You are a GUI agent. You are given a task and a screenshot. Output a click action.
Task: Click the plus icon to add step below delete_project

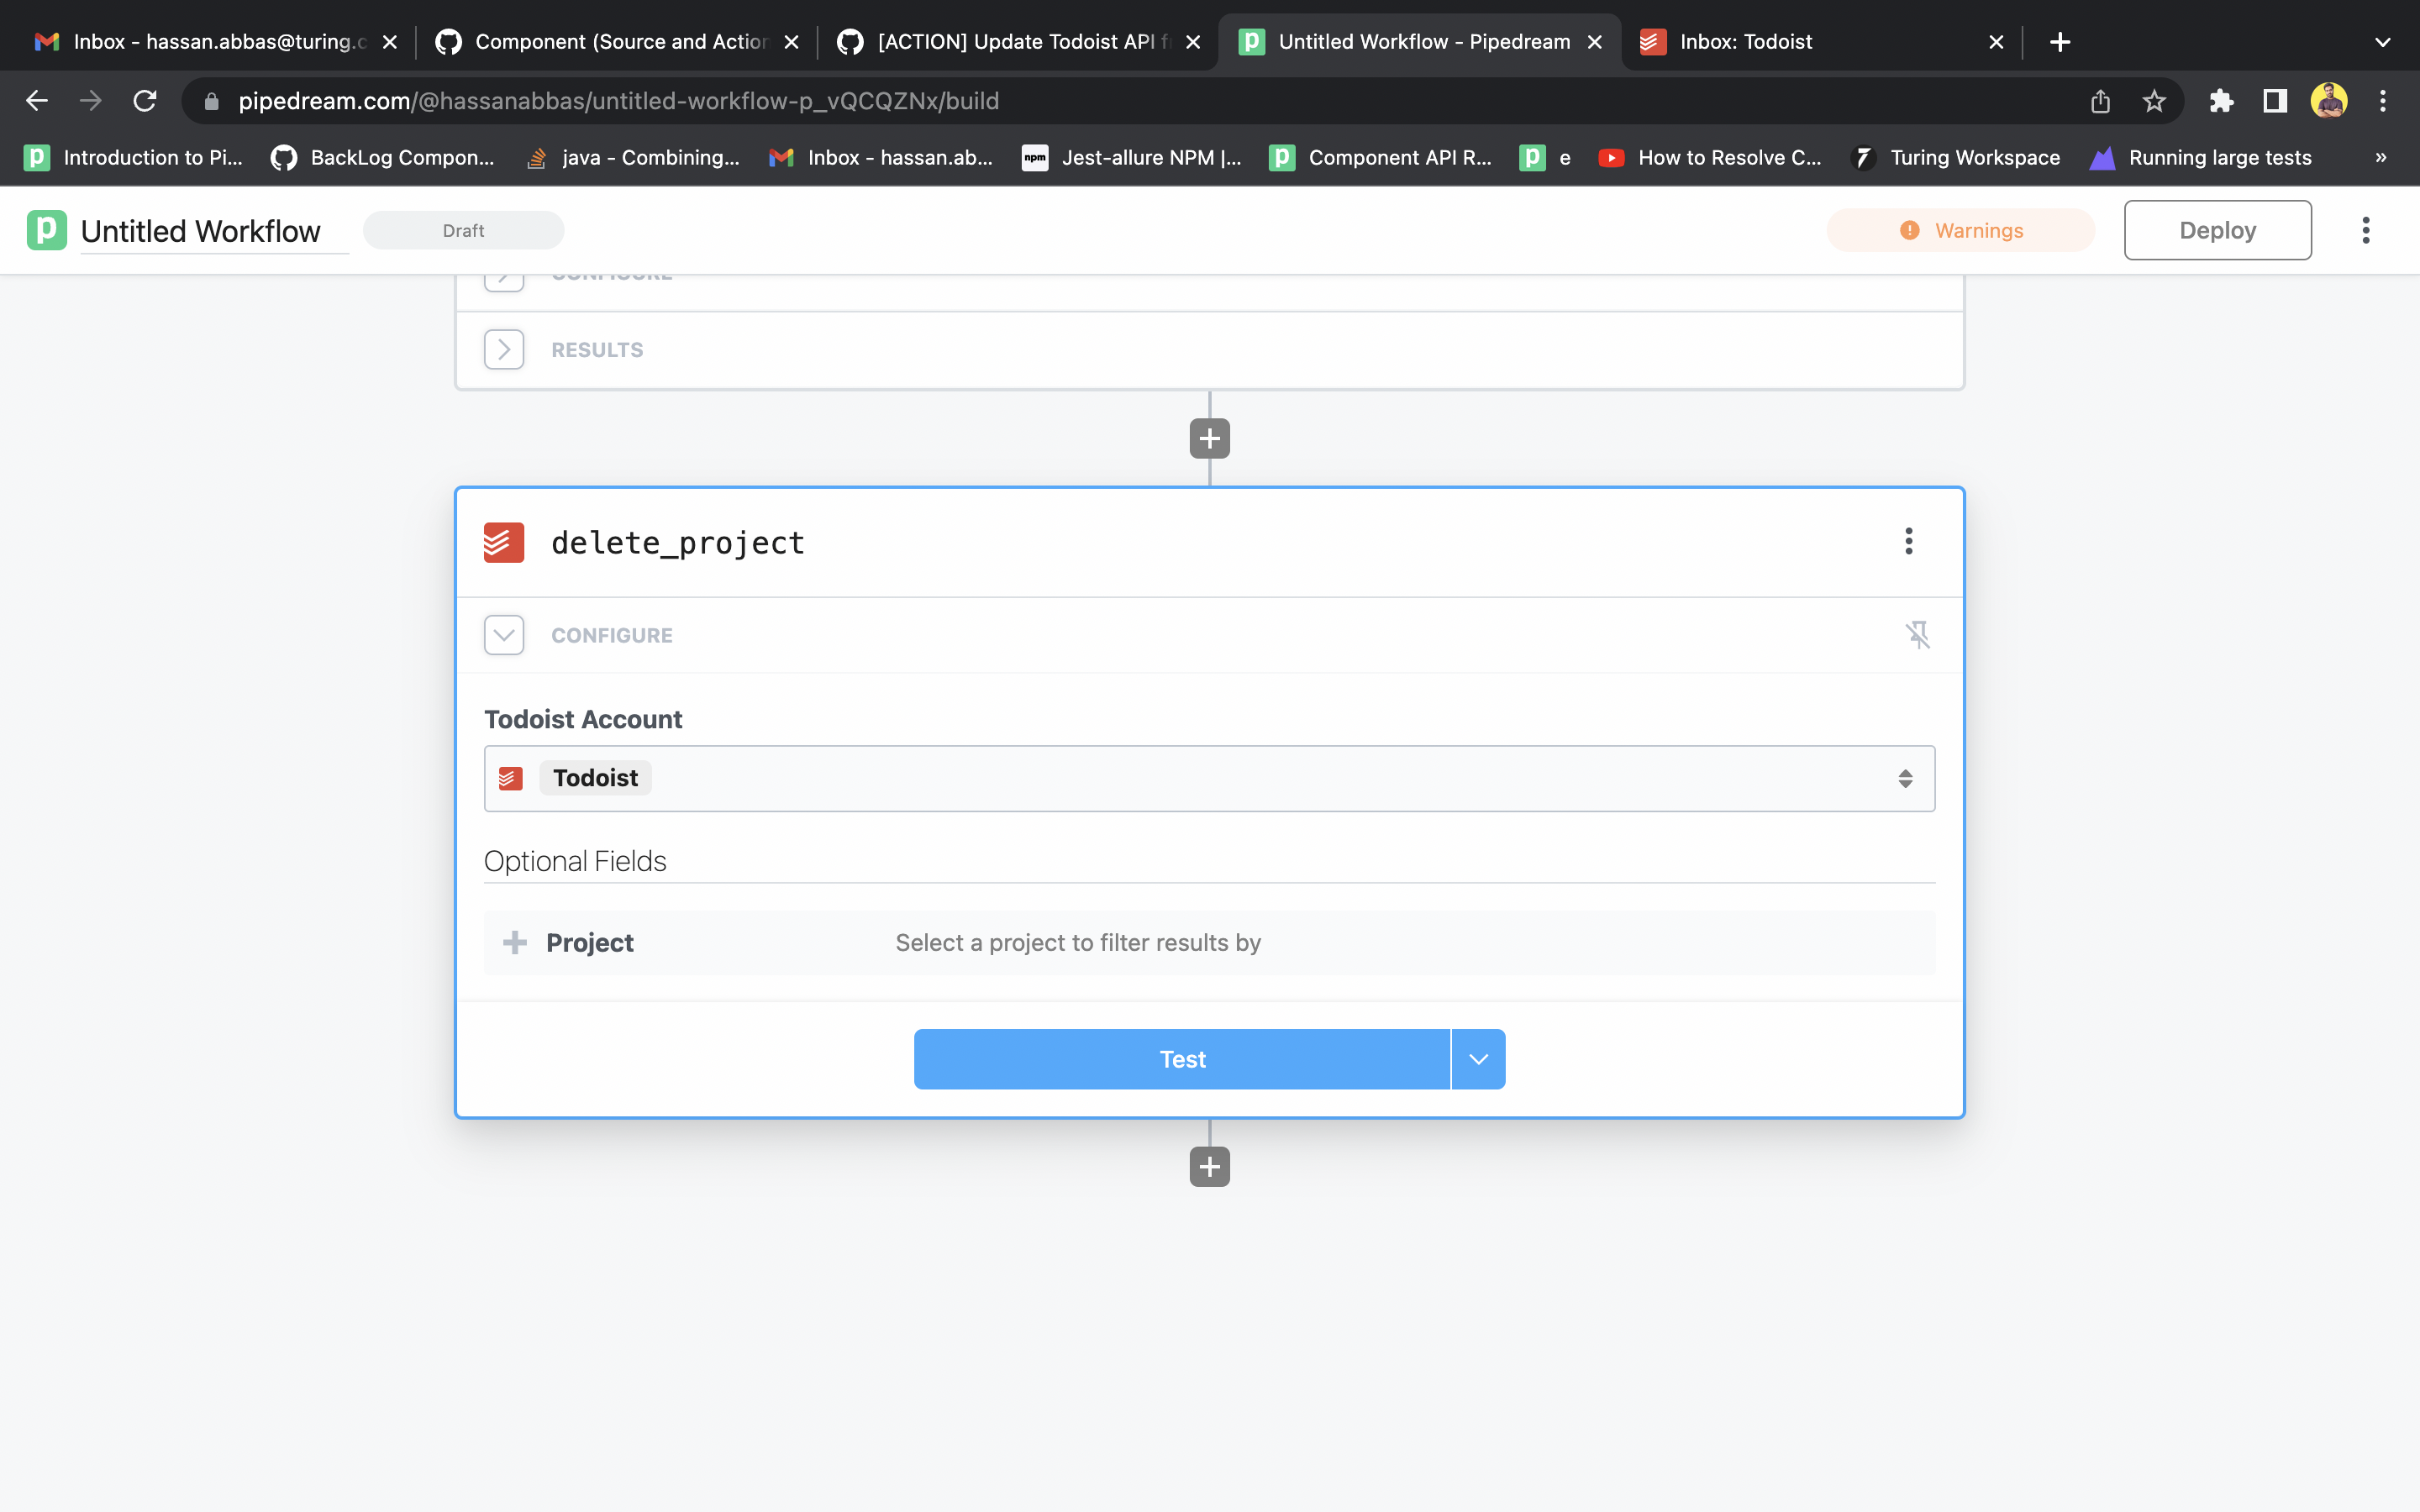1209,1166
